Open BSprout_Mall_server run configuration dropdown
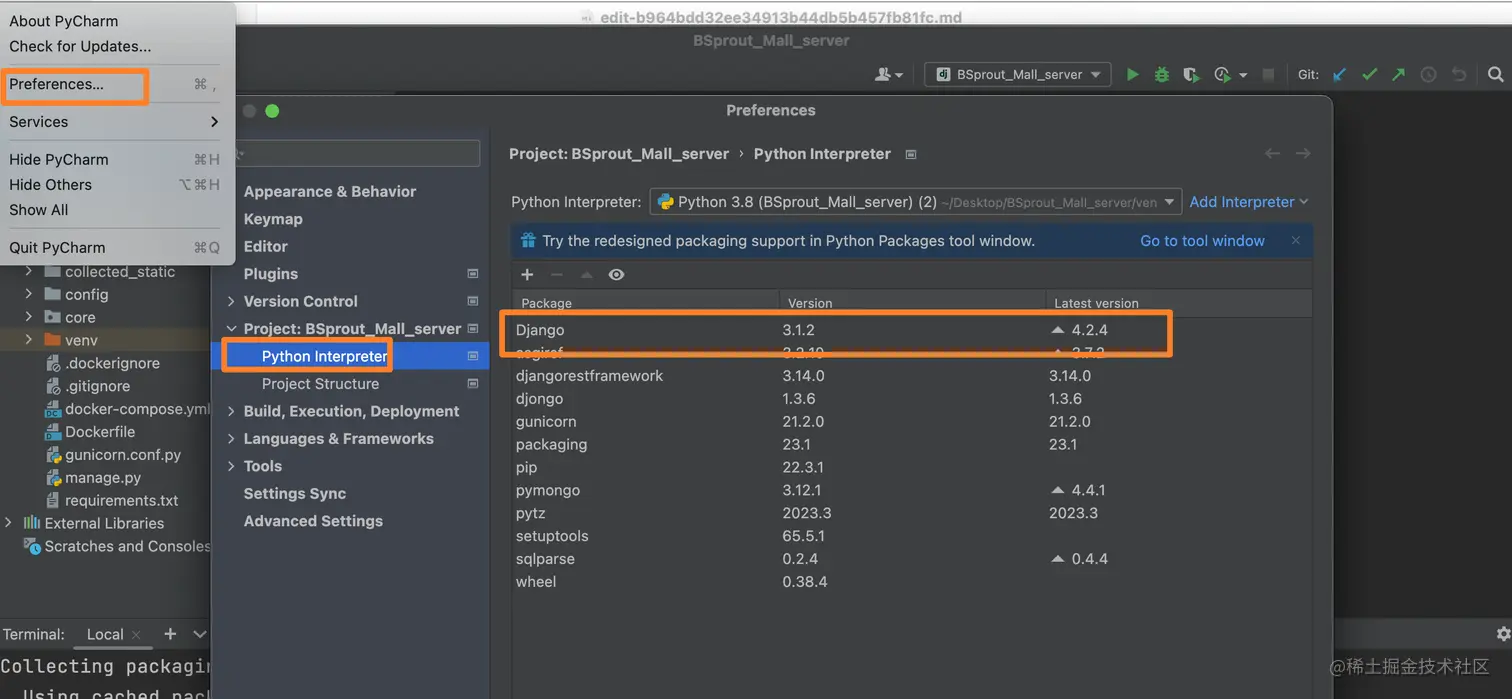This screenshot has height=699, width=1512. coord(1018,74)
